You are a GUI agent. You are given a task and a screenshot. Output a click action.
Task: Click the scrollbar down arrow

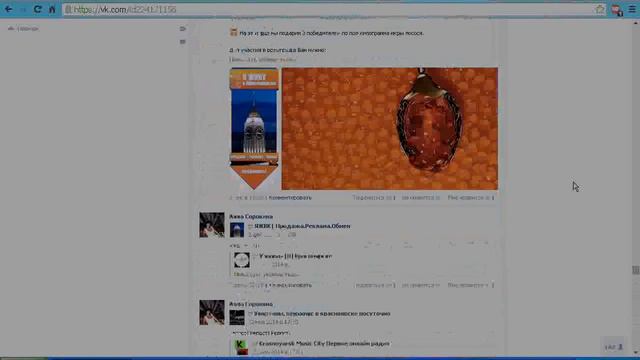(x=636, y=353)
